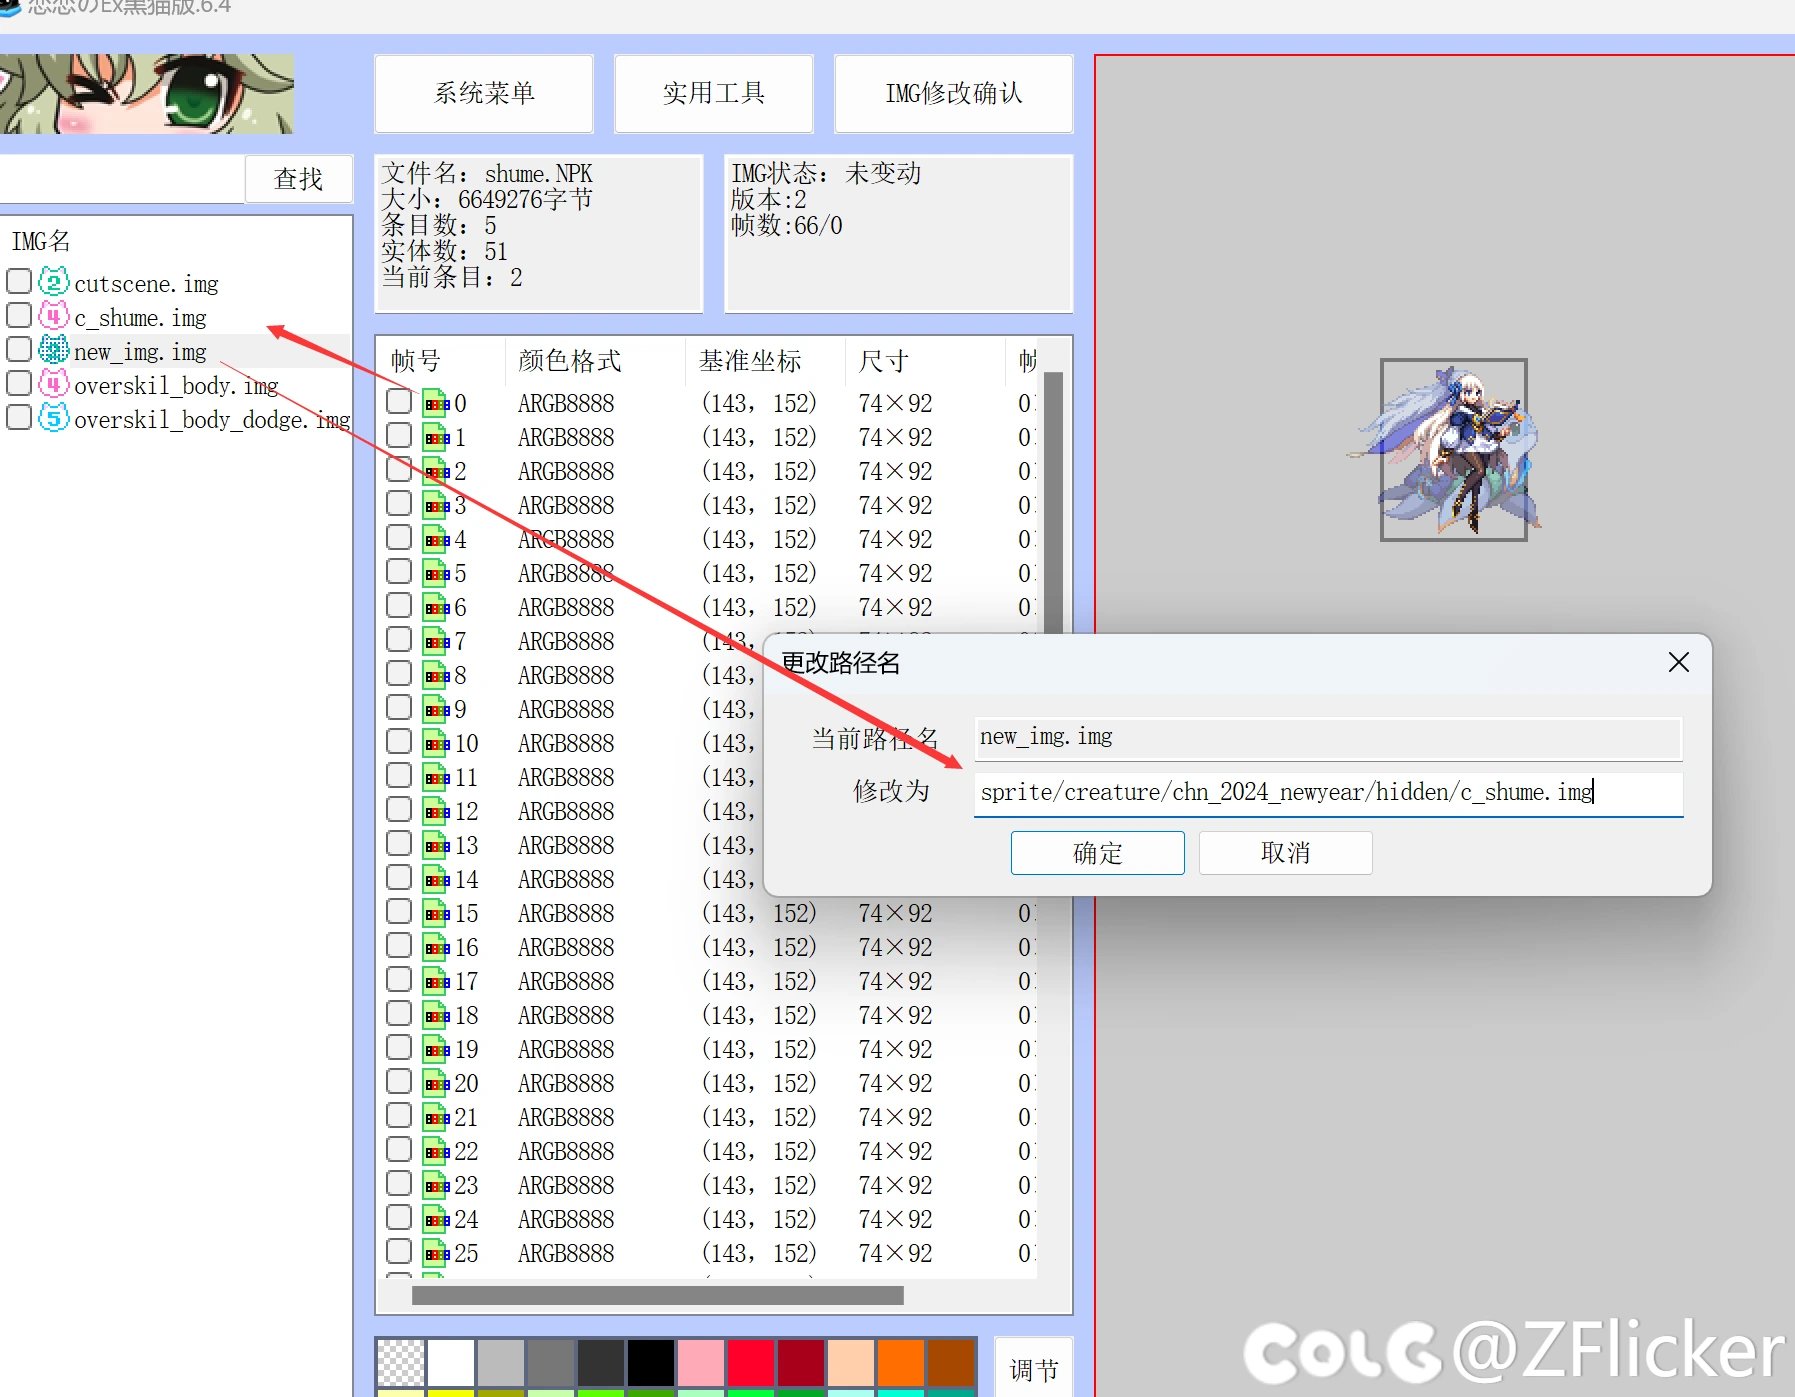Close the 更改路径名 dialog
Viewport: 1795px width, 1397px height.
tap(1679, 662)
